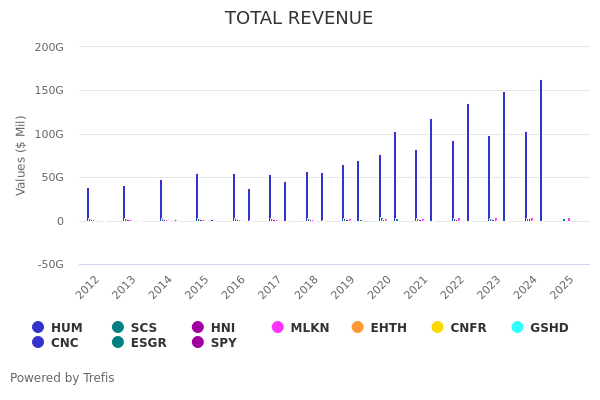The height and width of the screenshot is (400, 600).
Task: Toggle the SPY series label
Action: [x=223, y=343]
